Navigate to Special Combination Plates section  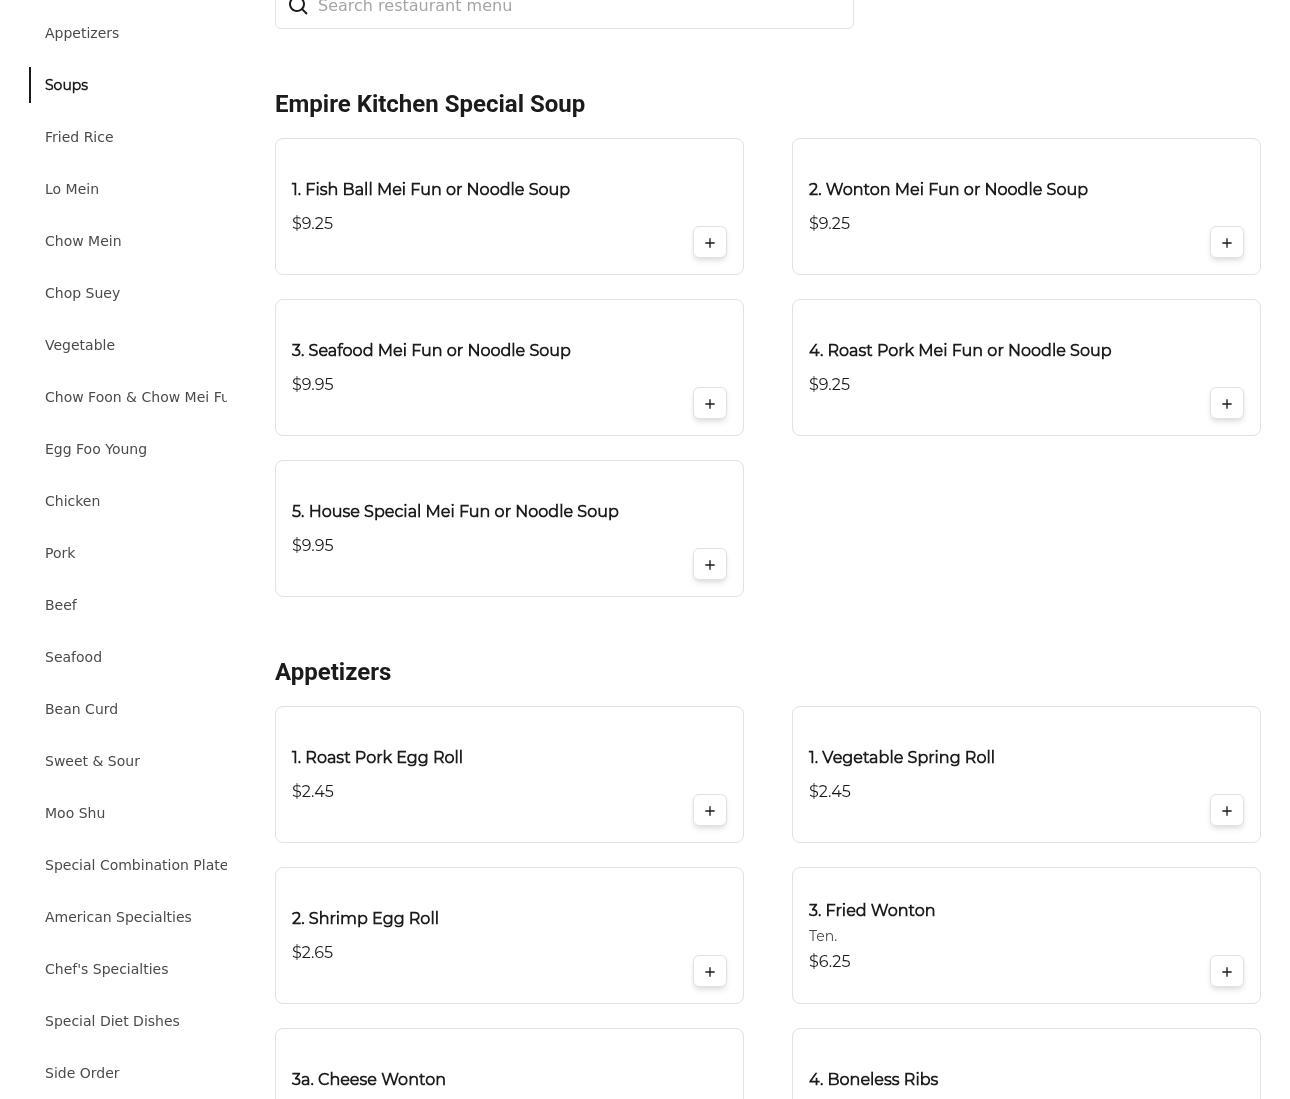click(136, 865)
